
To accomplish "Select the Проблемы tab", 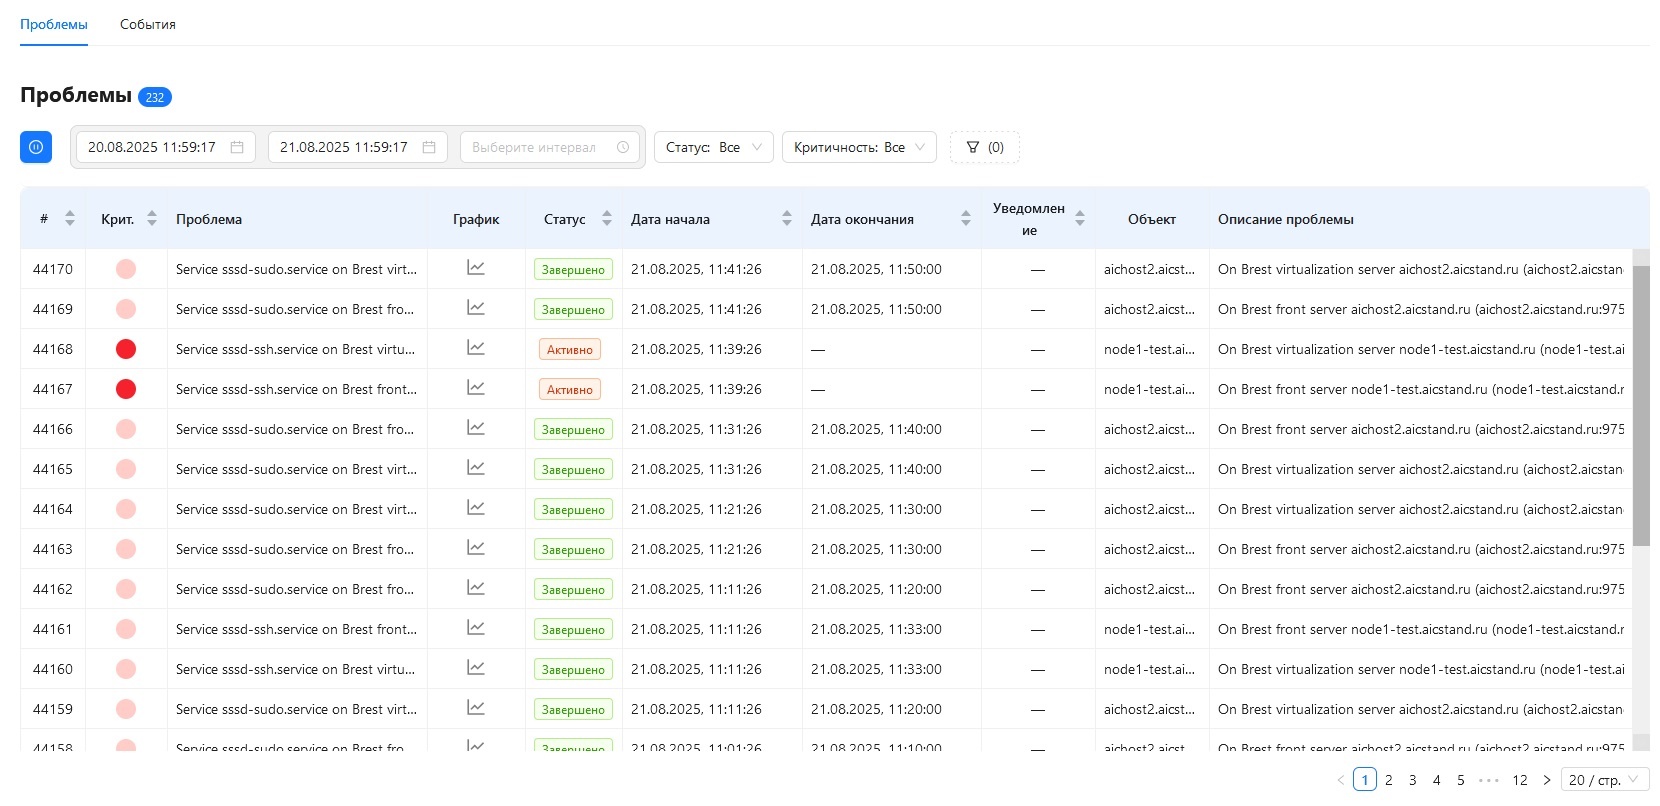I will tap(54, 24).
